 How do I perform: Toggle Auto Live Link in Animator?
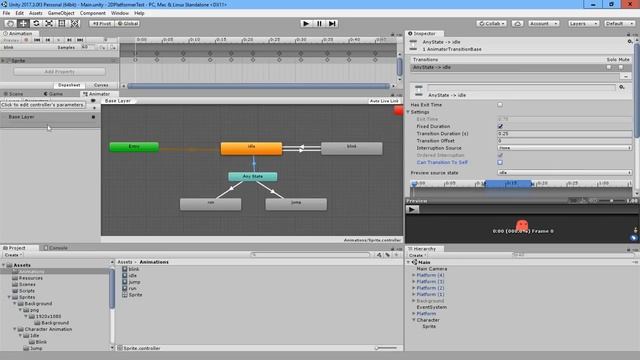point(384,101)
